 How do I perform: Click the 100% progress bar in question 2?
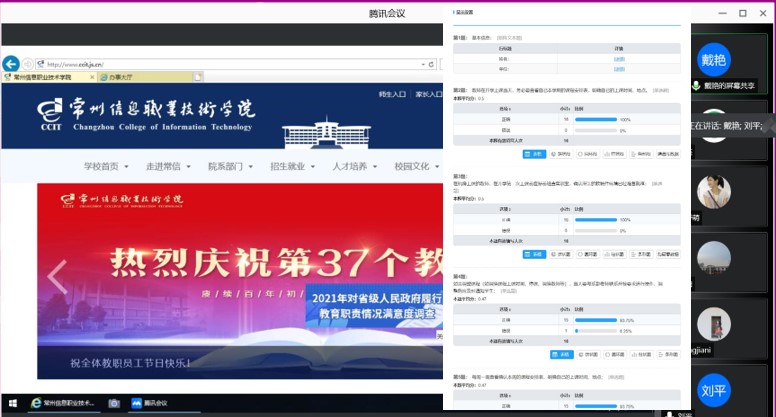tap(596, 120)
